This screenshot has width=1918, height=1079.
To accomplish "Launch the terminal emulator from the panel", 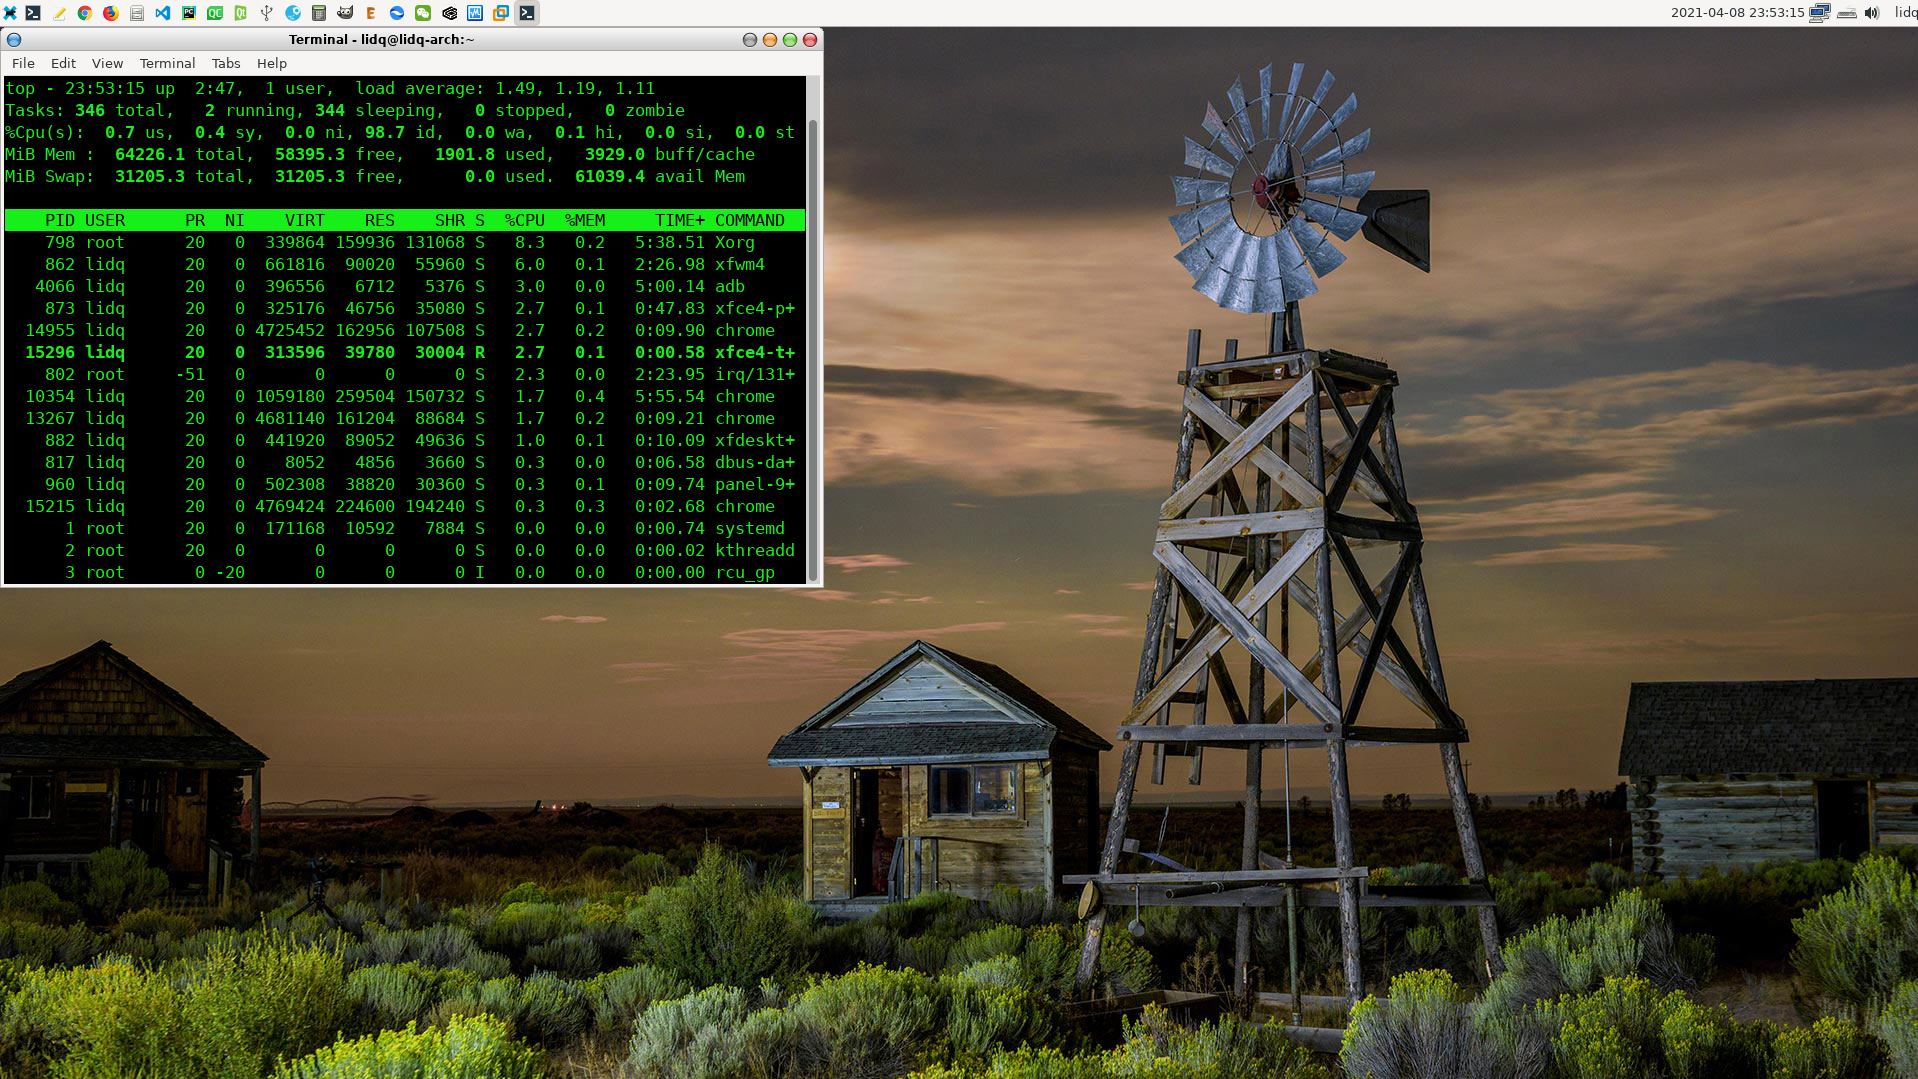I will click(33, 13).
